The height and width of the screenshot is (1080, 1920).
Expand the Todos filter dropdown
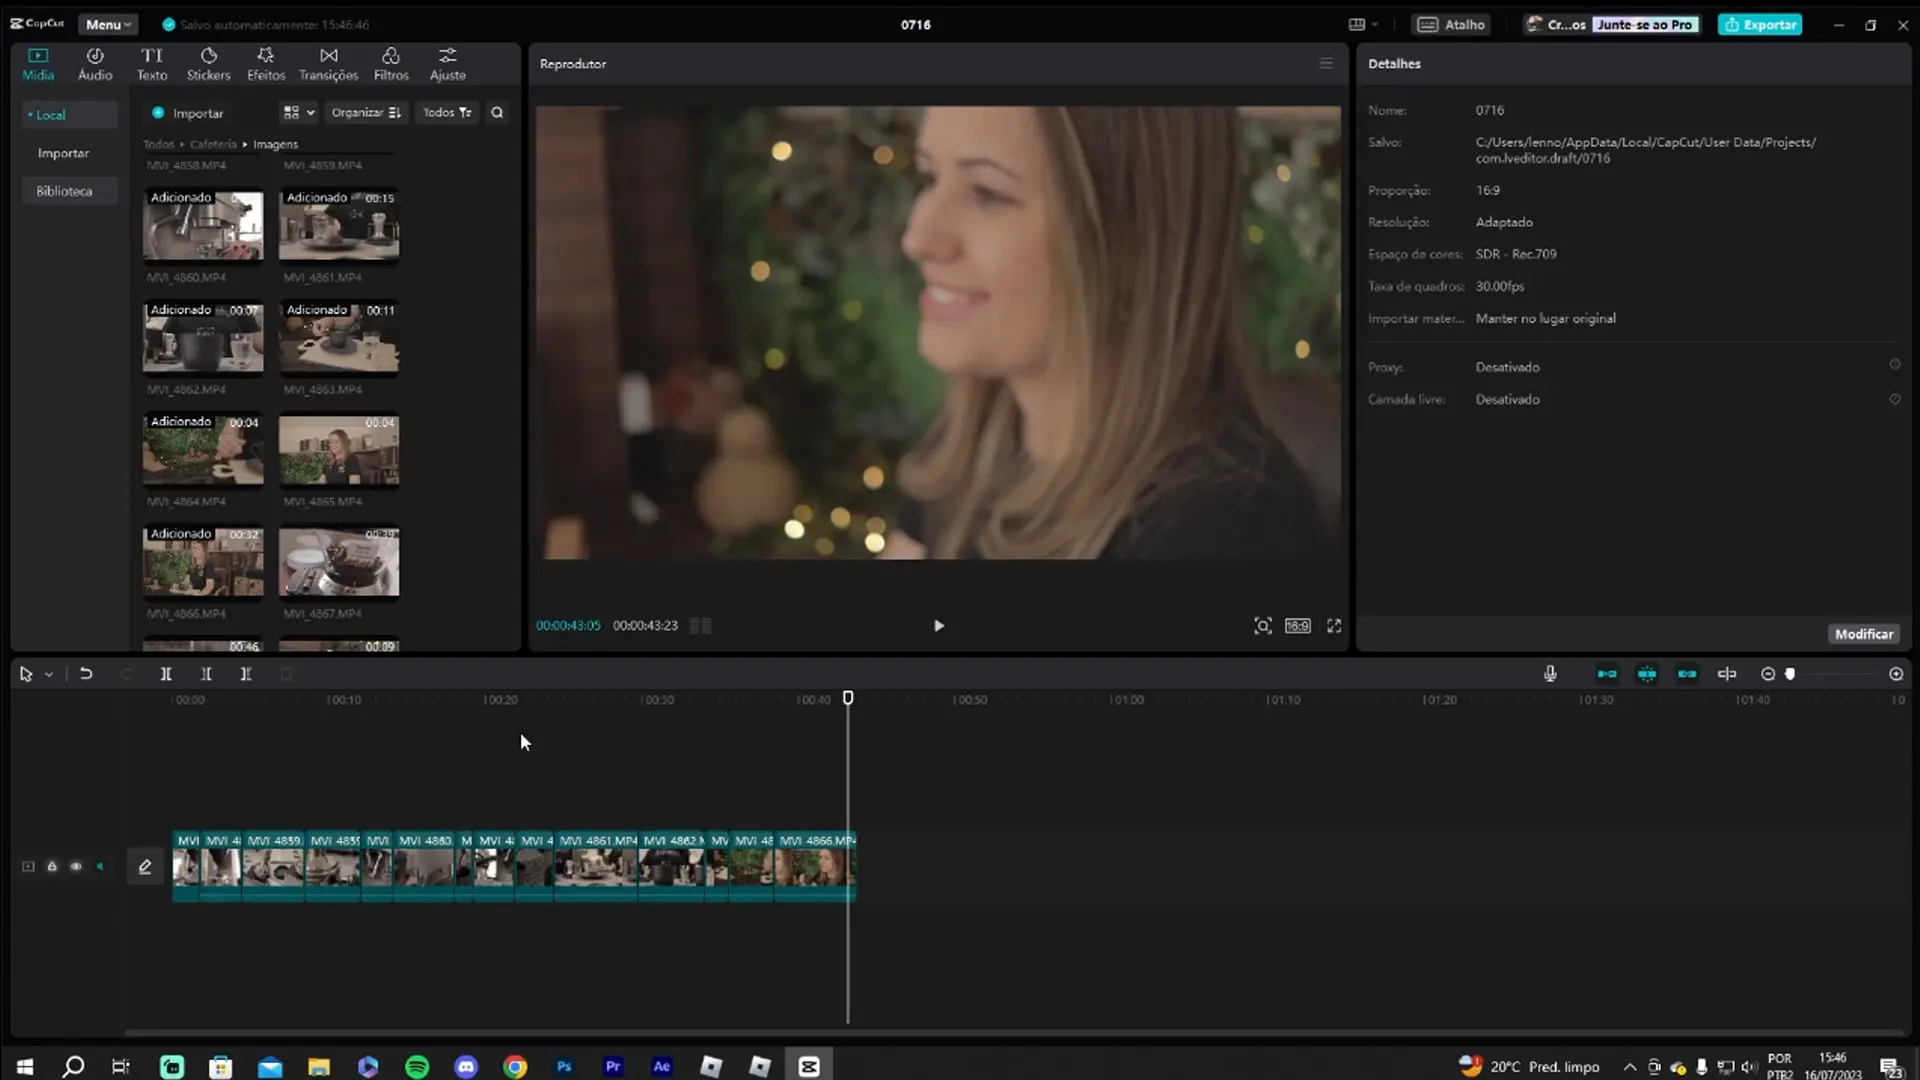tap(447, 113)
